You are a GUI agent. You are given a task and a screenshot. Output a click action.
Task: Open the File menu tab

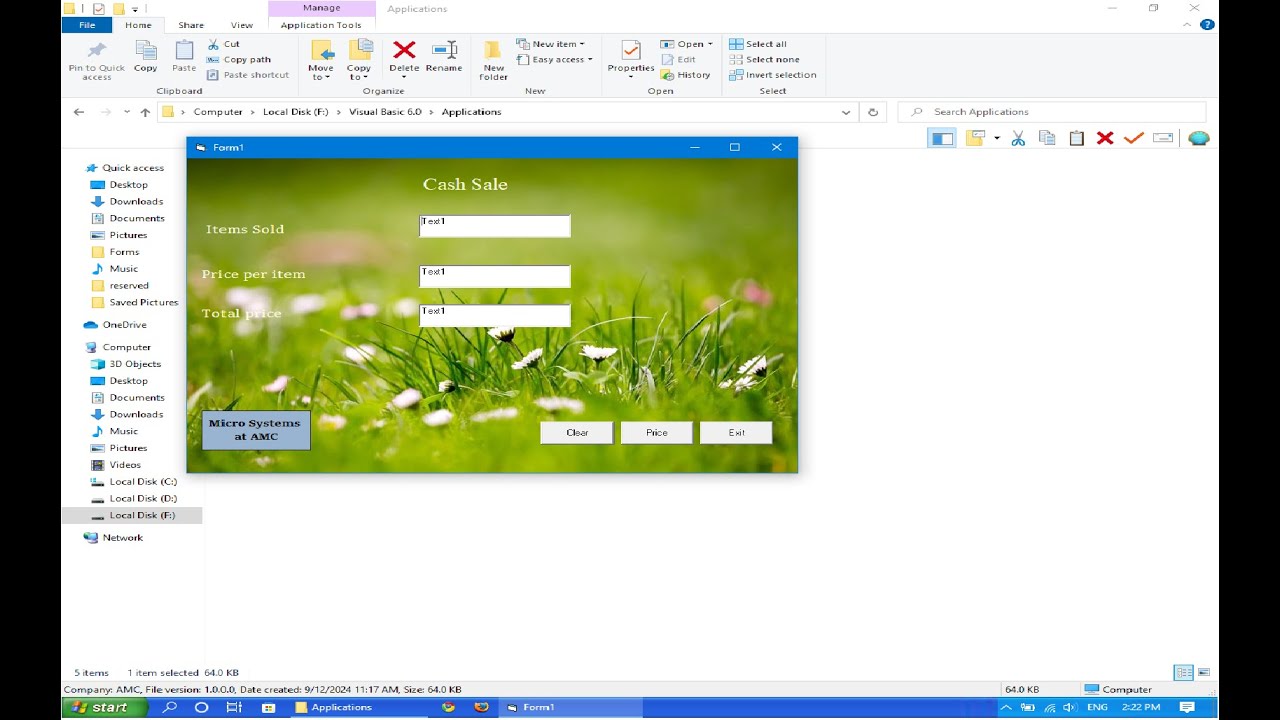pos(87,25)
